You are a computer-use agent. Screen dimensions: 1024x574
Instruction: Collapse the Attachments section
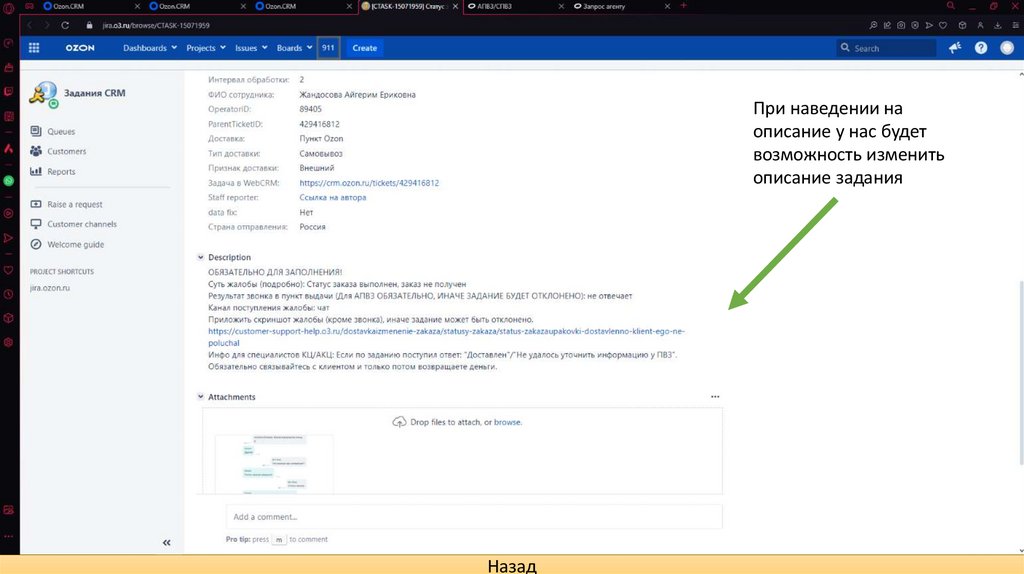tap(200, 397)
